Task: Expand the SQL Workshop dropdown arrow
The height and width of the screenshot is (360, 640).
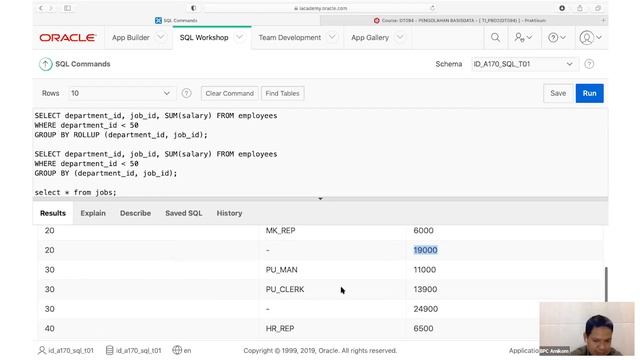Action: (x=240, y=37)
